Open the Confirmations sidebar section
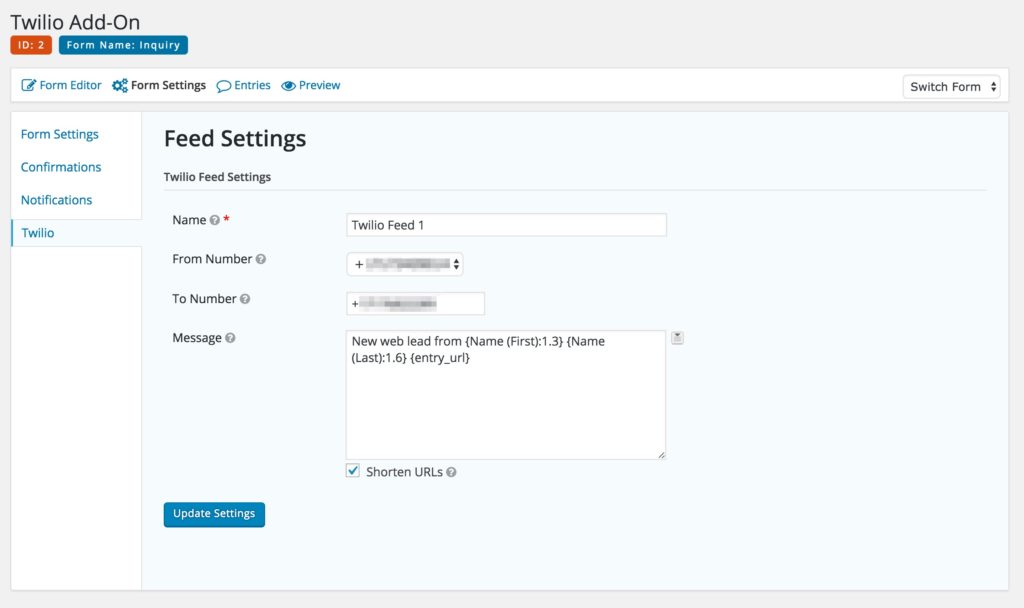The width and height of the screenshot is (1024, 608). pyautogui.click(x=61, y=167)
